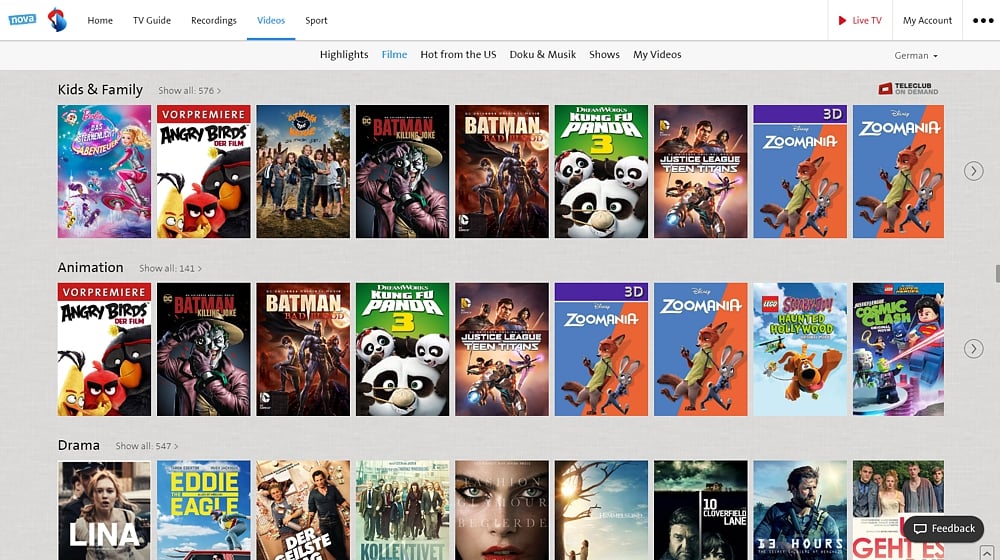Click the Live TV play icon
Viewport: 1000px width, 560px height.
click(x=842, y=20)
